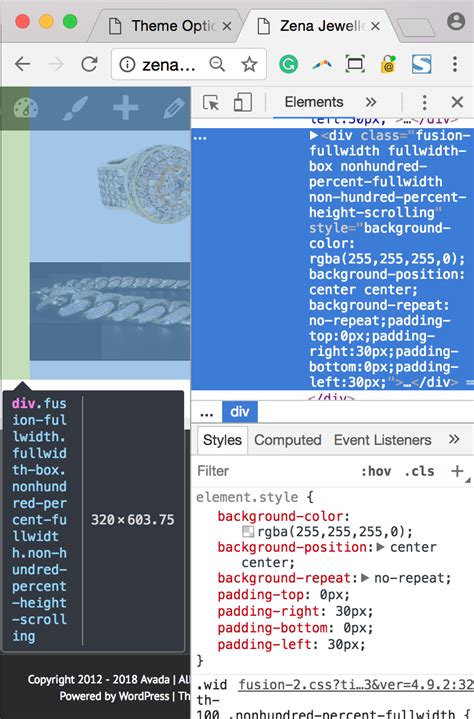Screen dimensions: 474x719
Task: Toggle the device toolbar in DevTools
Action: tap(243, 102)
